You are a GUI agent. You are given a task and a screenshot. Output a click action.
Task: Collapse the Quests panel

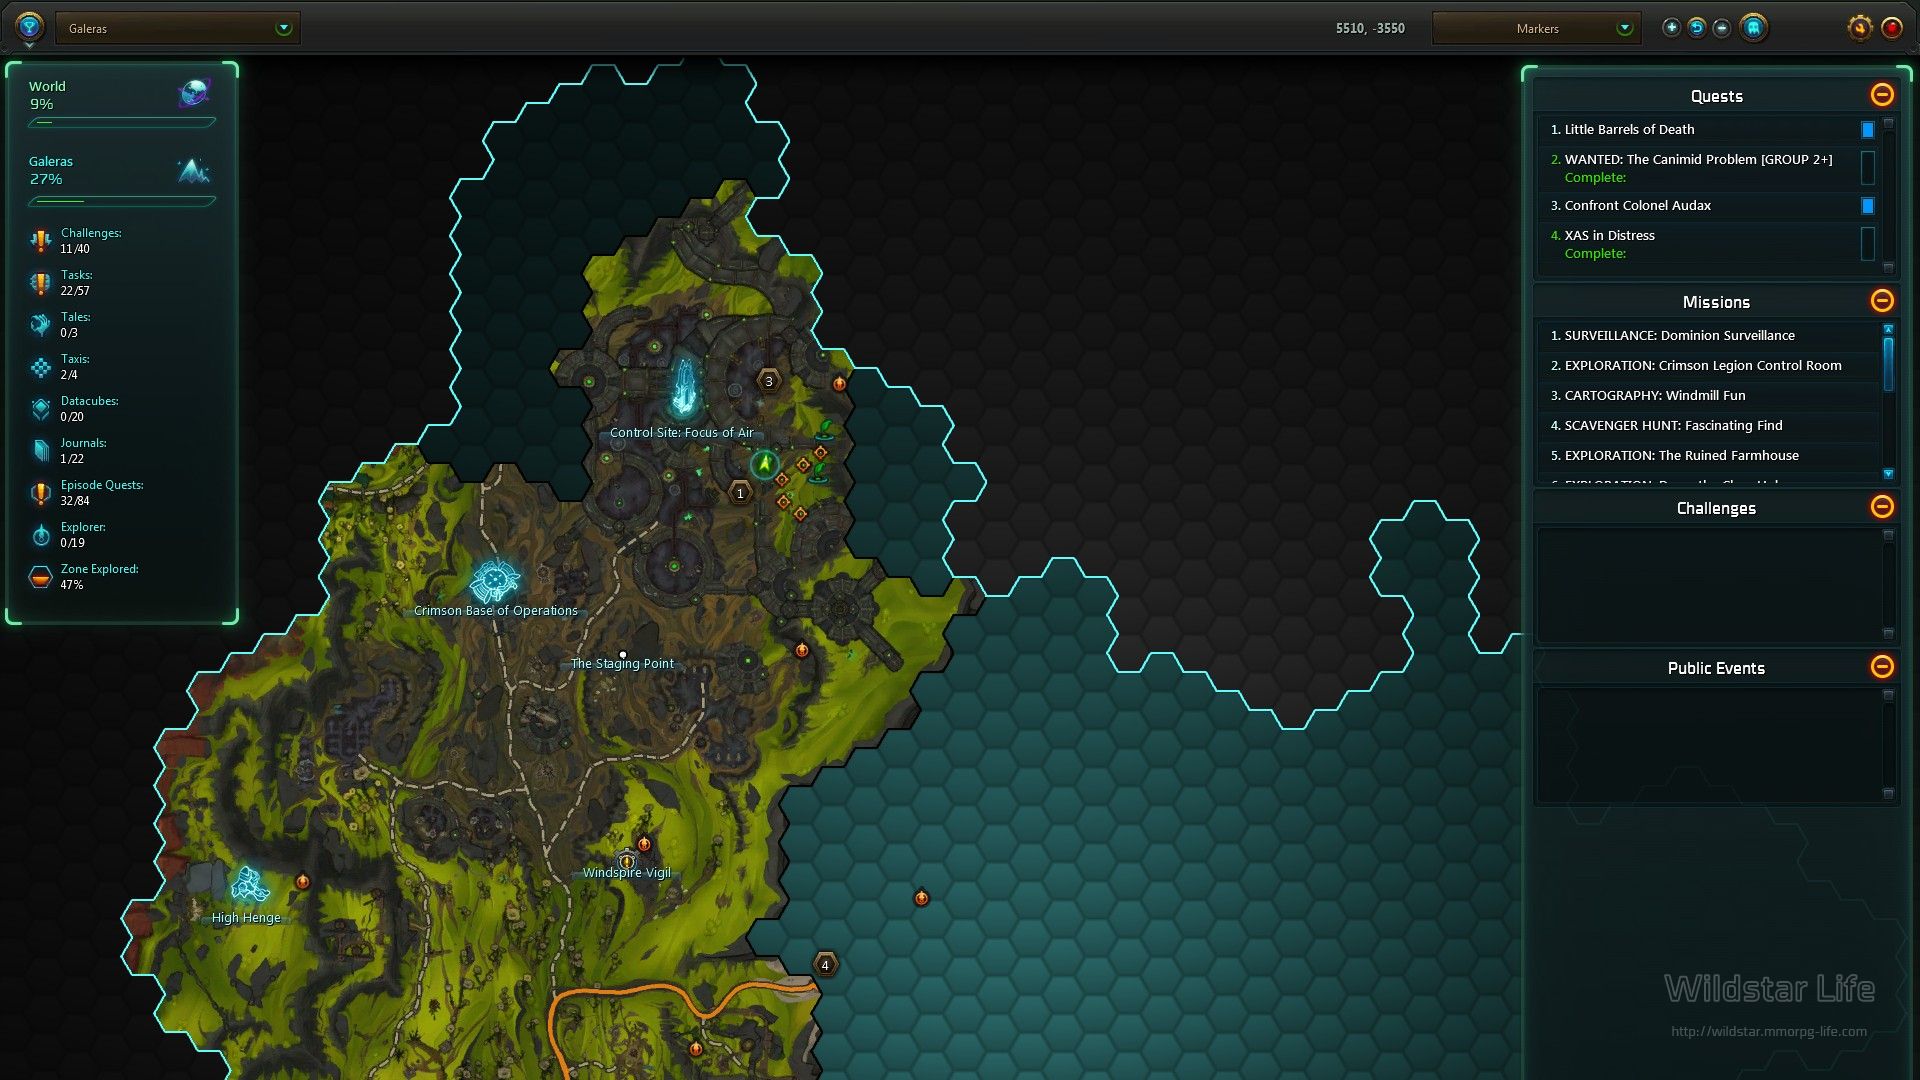[1882, 94]
